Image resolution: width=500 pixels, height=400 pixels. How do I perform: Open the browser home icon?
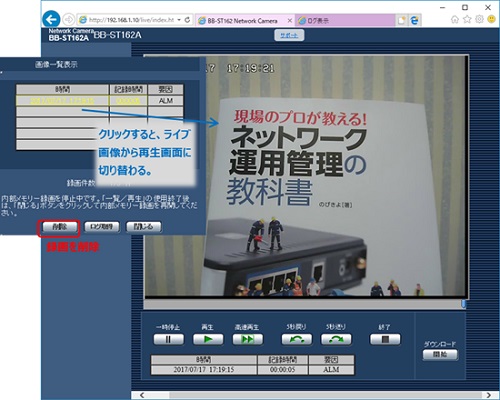pos(455,19)
